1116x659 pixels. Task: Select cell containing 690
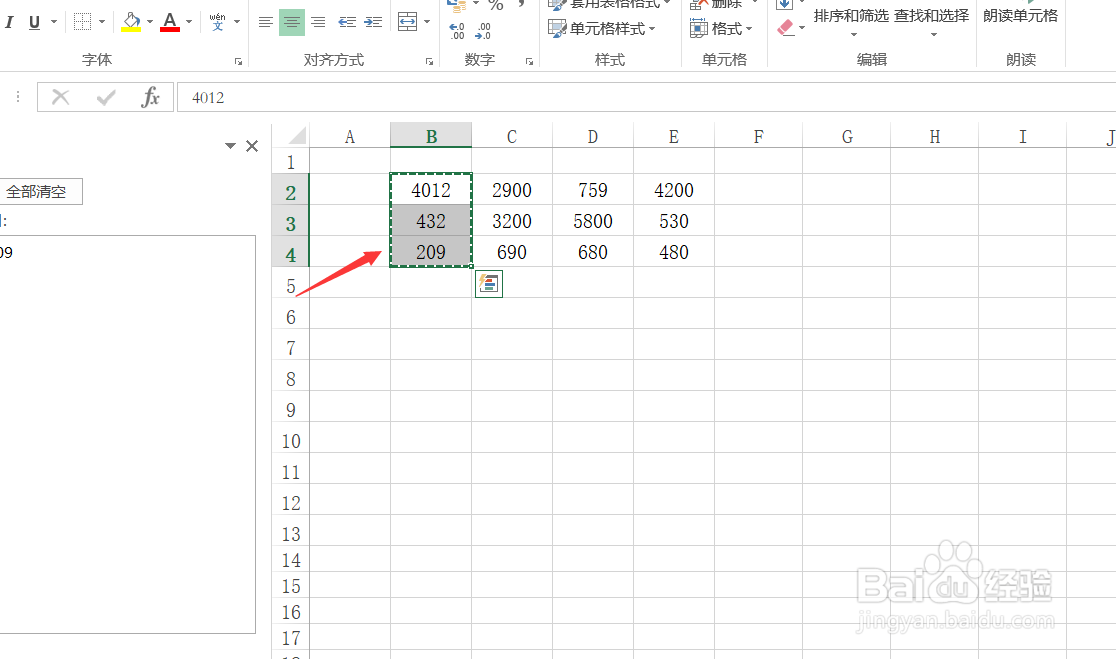coord(512,252)
